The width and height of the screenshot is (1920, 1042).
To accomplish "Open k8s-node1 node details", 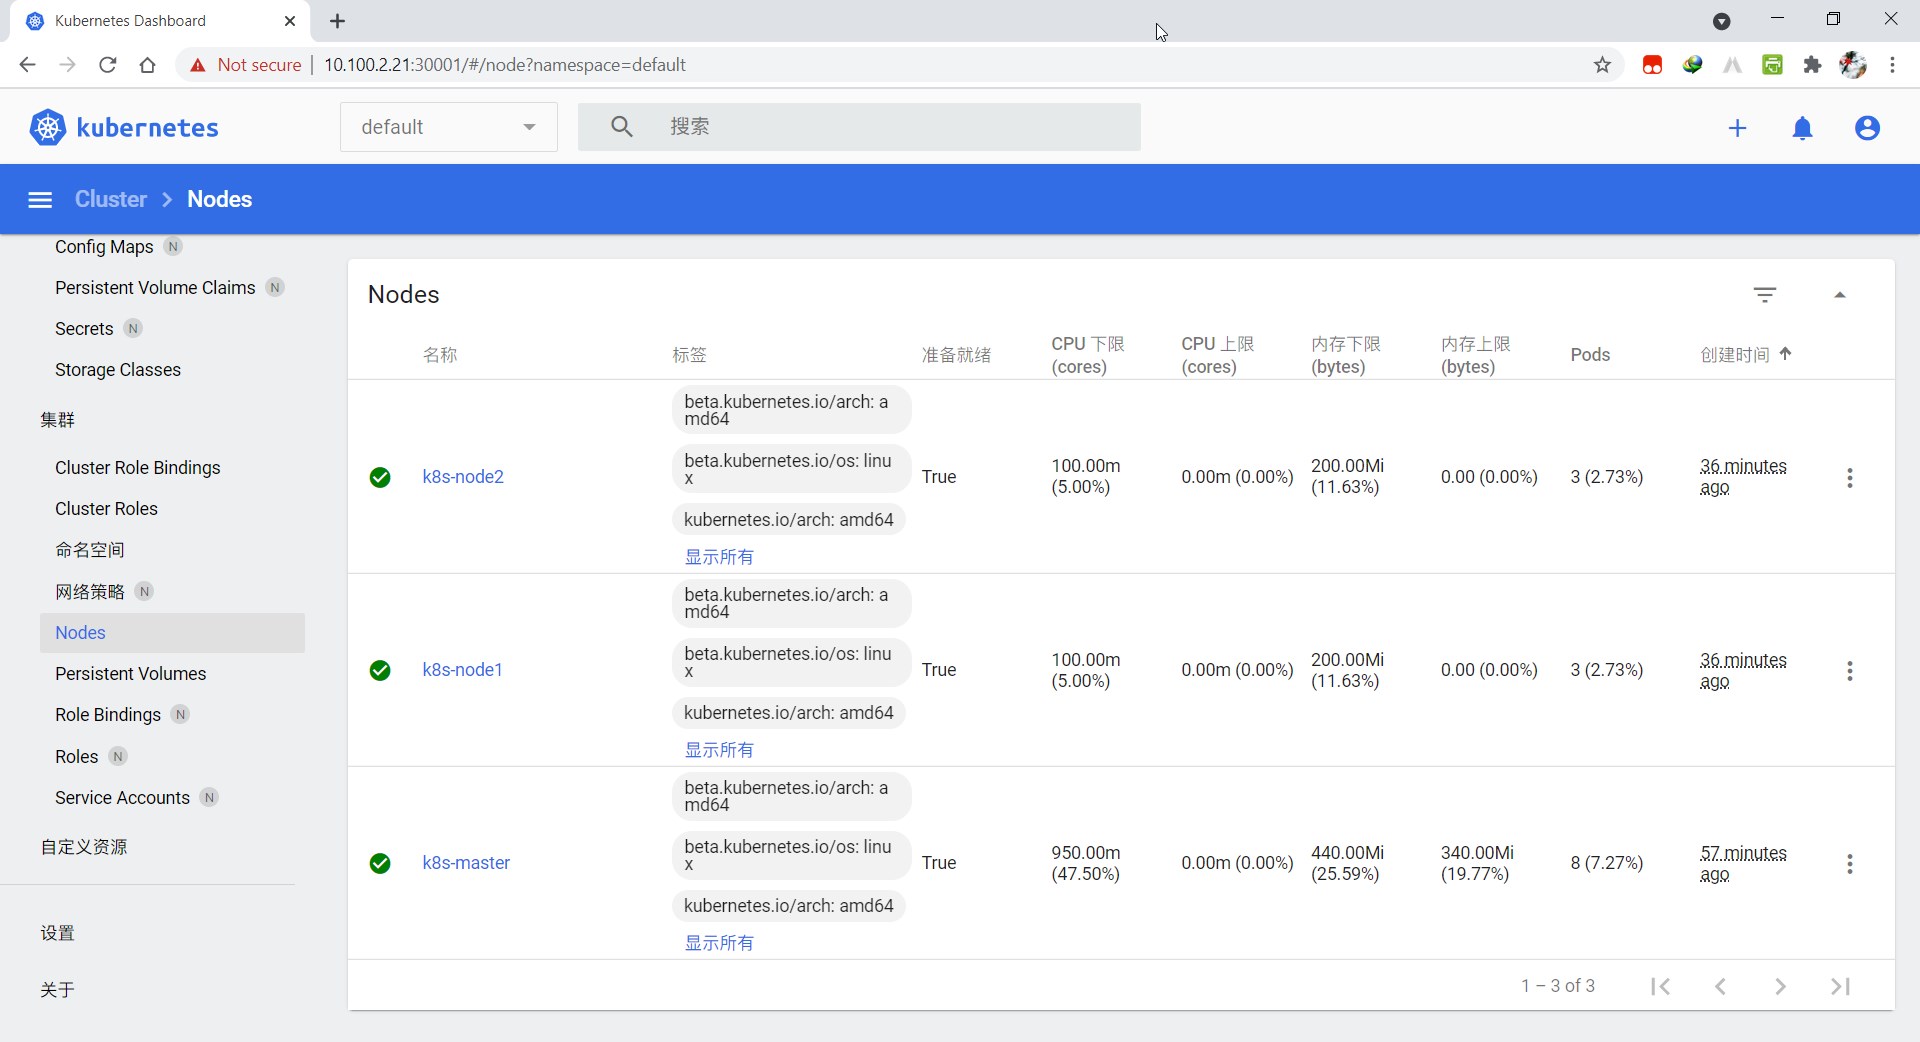I will [x=462, y=670].
